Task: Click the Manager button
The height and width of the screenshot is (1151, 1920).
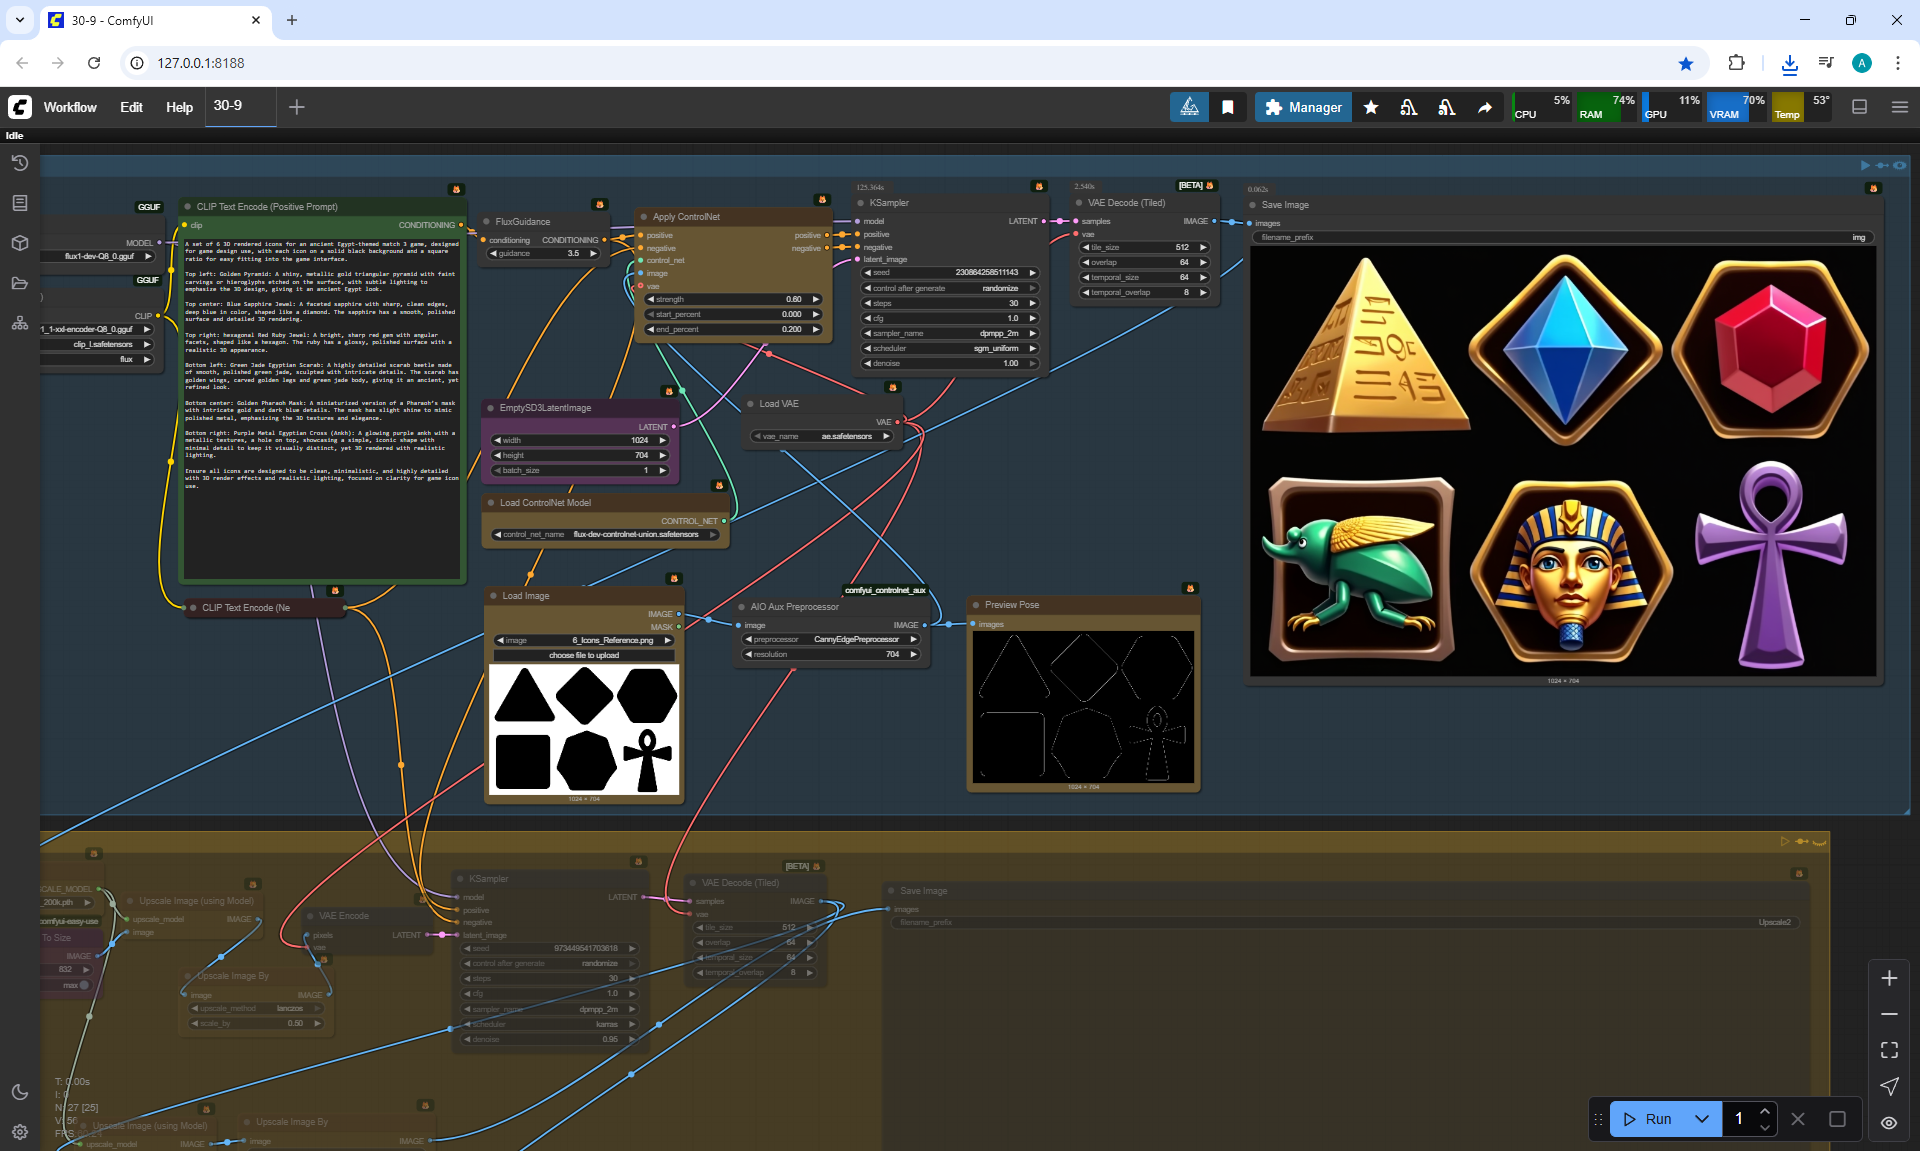Action: click(1303, 107)
